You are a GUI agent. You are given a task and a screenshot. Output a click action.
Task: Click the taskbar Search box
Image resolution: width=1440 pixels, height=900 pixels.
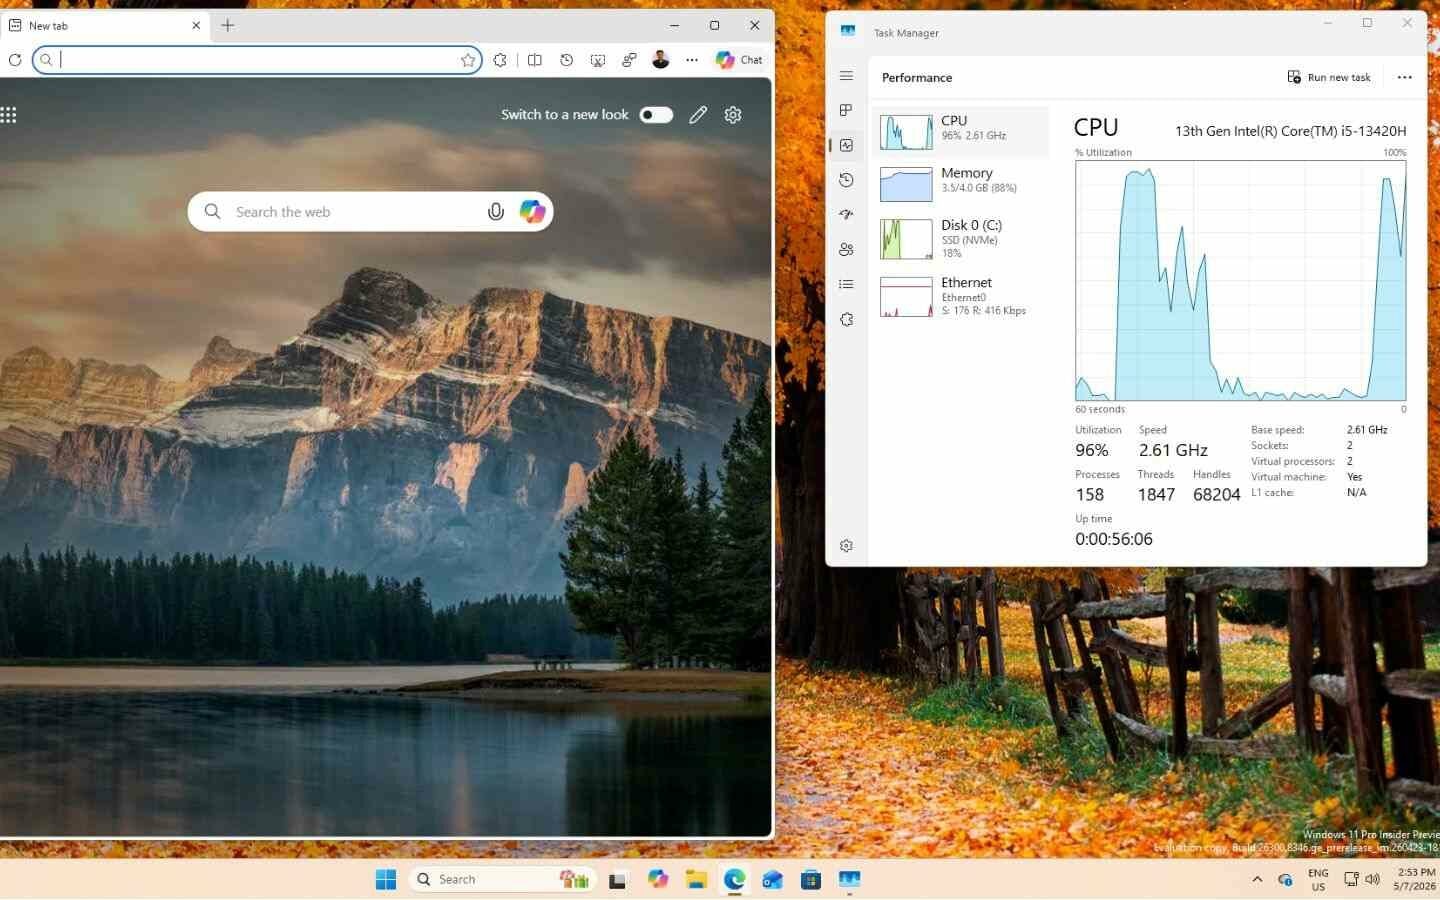pyautogui.click(x=503, y=879)
